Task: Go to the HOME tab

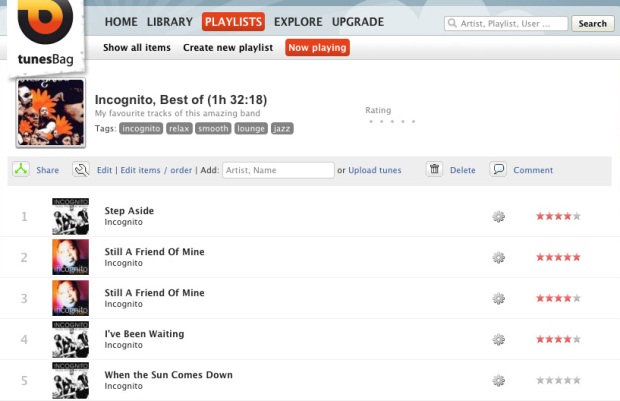Action: 121,22
